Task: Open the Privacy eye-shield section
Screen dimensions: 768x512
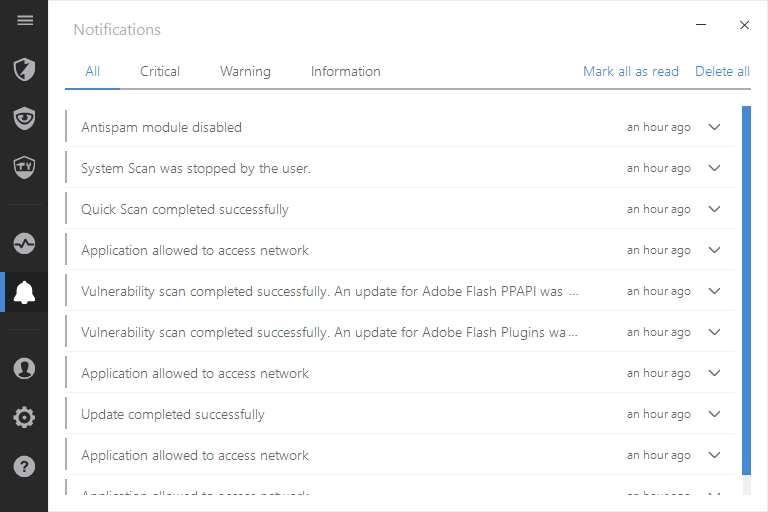Action: point(25,118)
